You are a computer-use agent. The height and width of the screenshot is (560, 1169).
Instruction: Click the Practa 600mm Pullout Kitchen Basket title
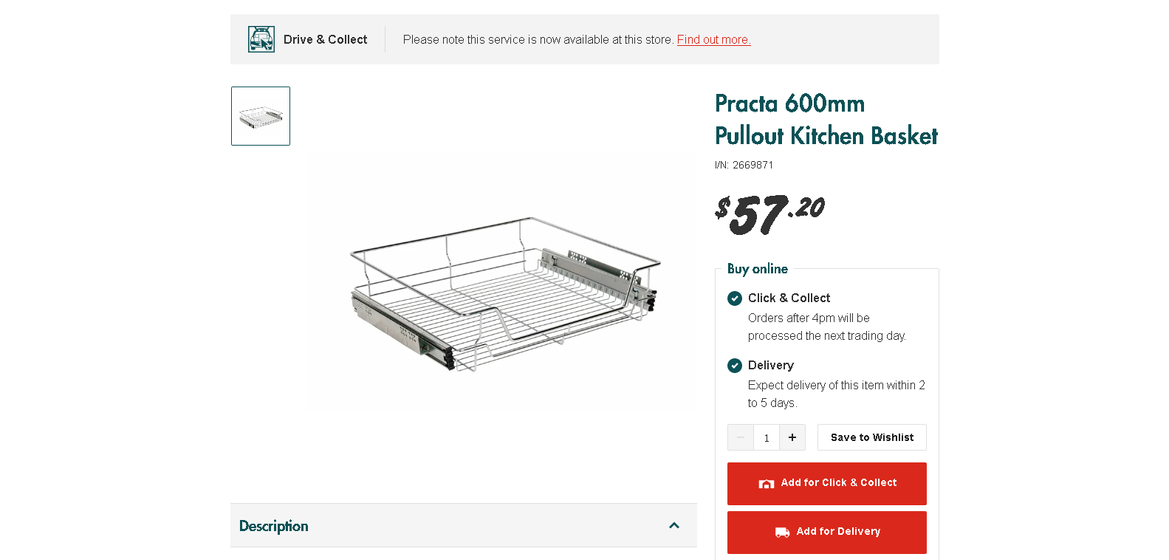tap(826, 119)
